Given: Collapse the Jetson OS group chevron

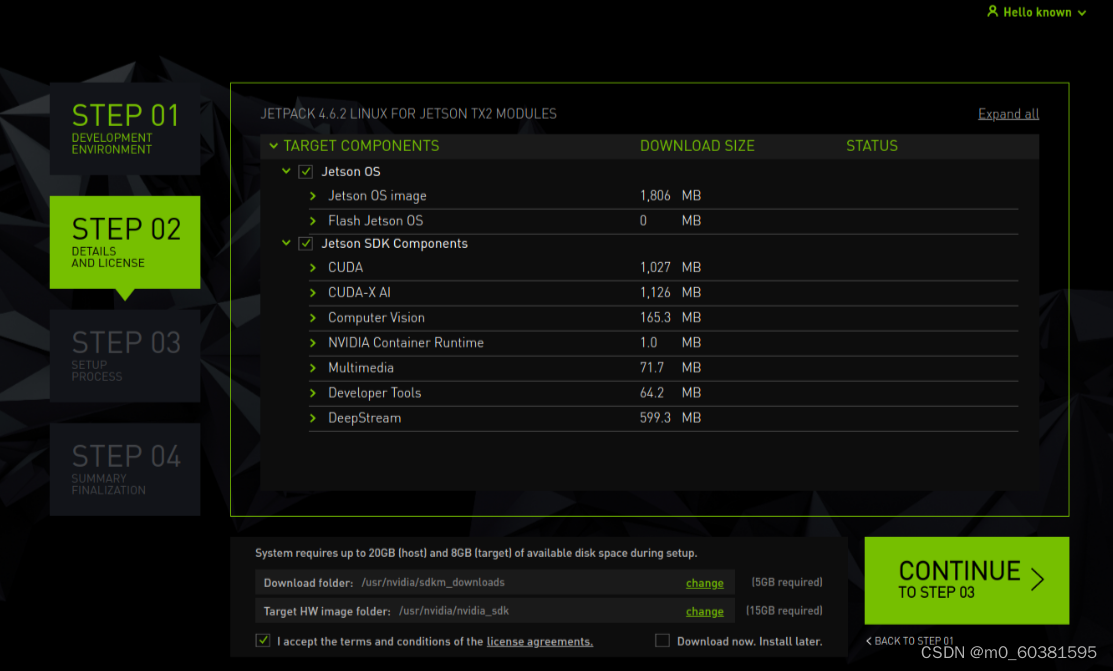Looking at the screenshot, I should [x=286, y=171].
